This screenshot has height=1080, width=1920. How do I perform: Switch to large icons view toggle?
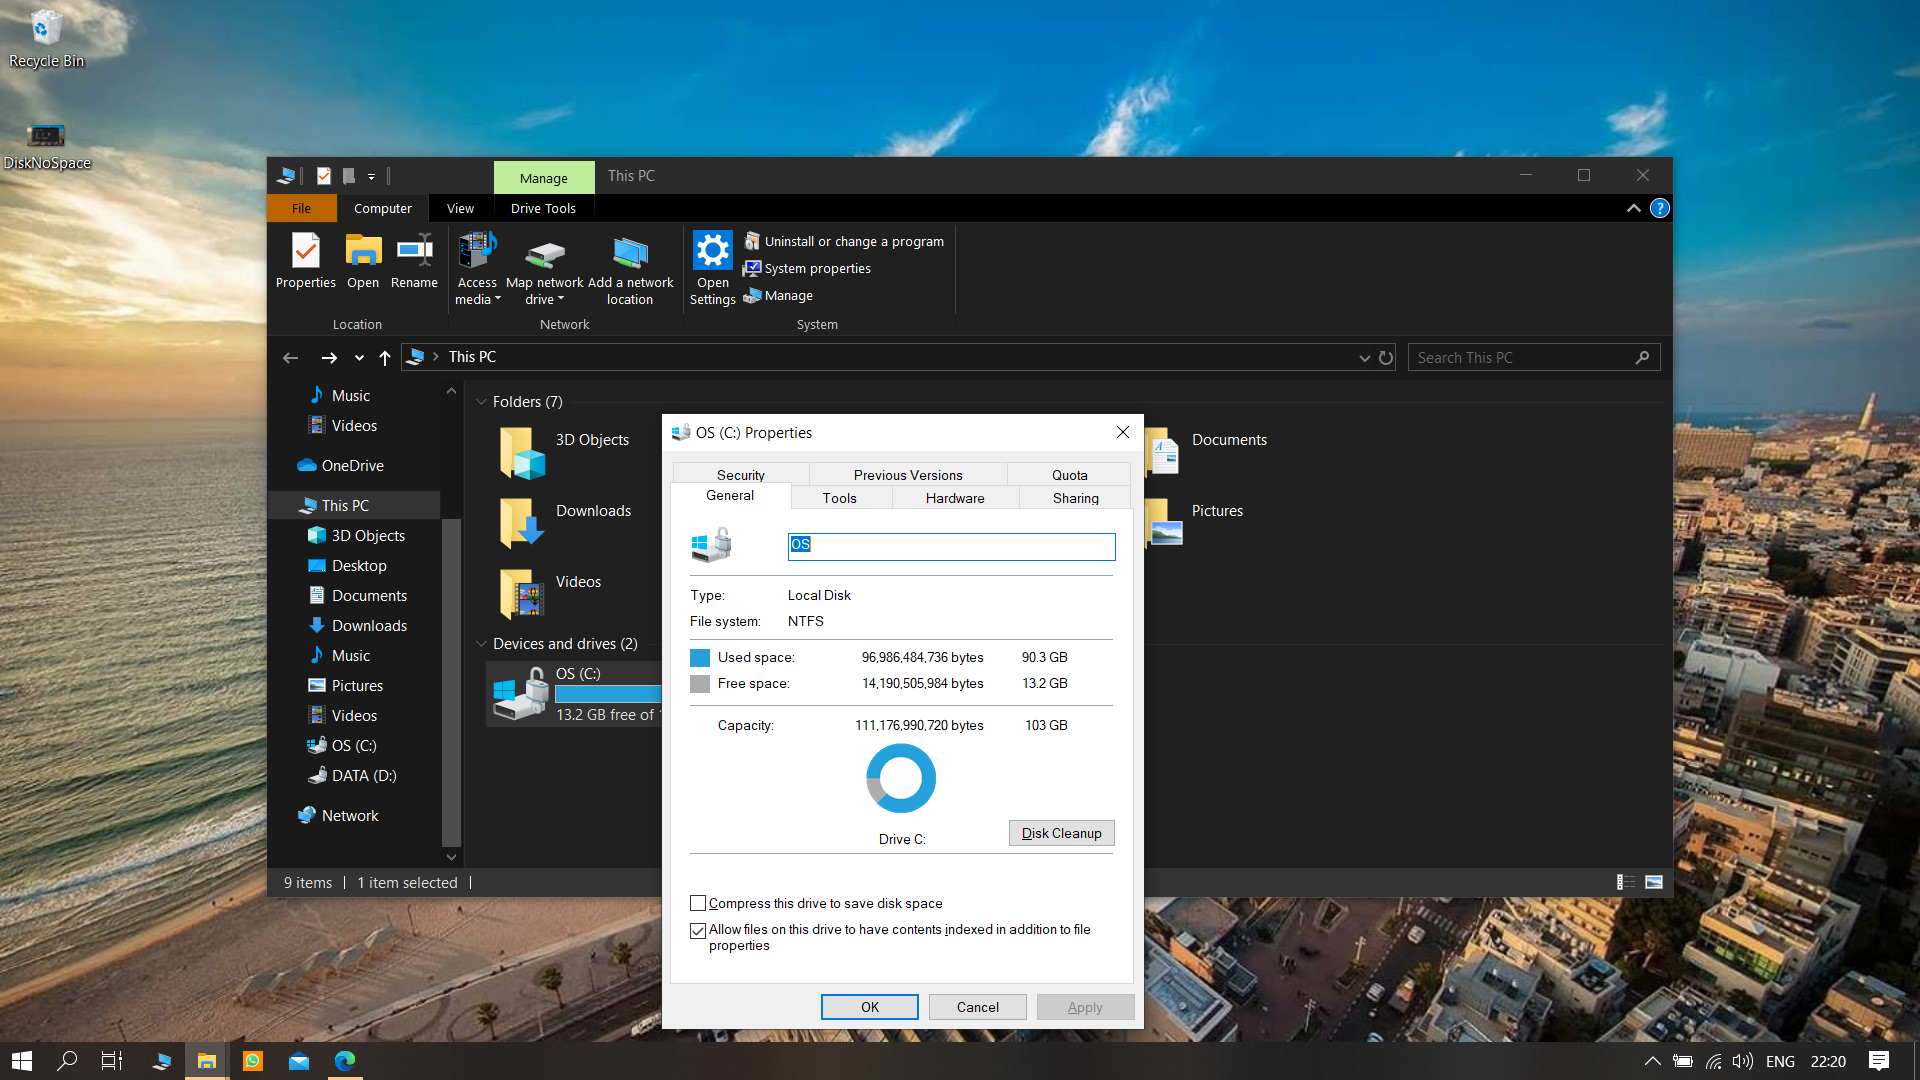point(1654,882)
